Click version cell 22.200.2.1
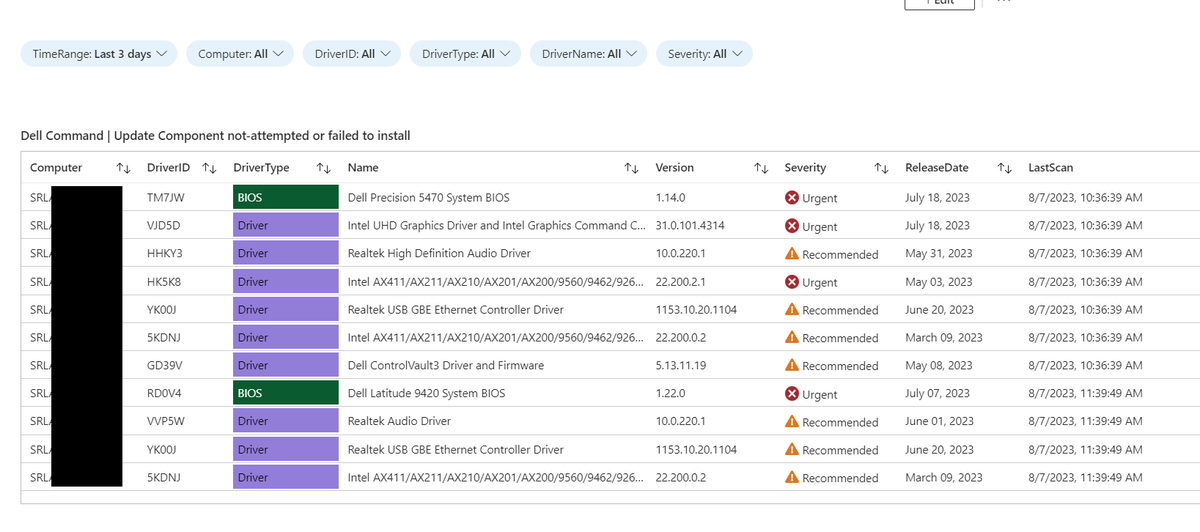Image resolution: width=1200 pixels, height=532 pixels. tap(680, 282)
